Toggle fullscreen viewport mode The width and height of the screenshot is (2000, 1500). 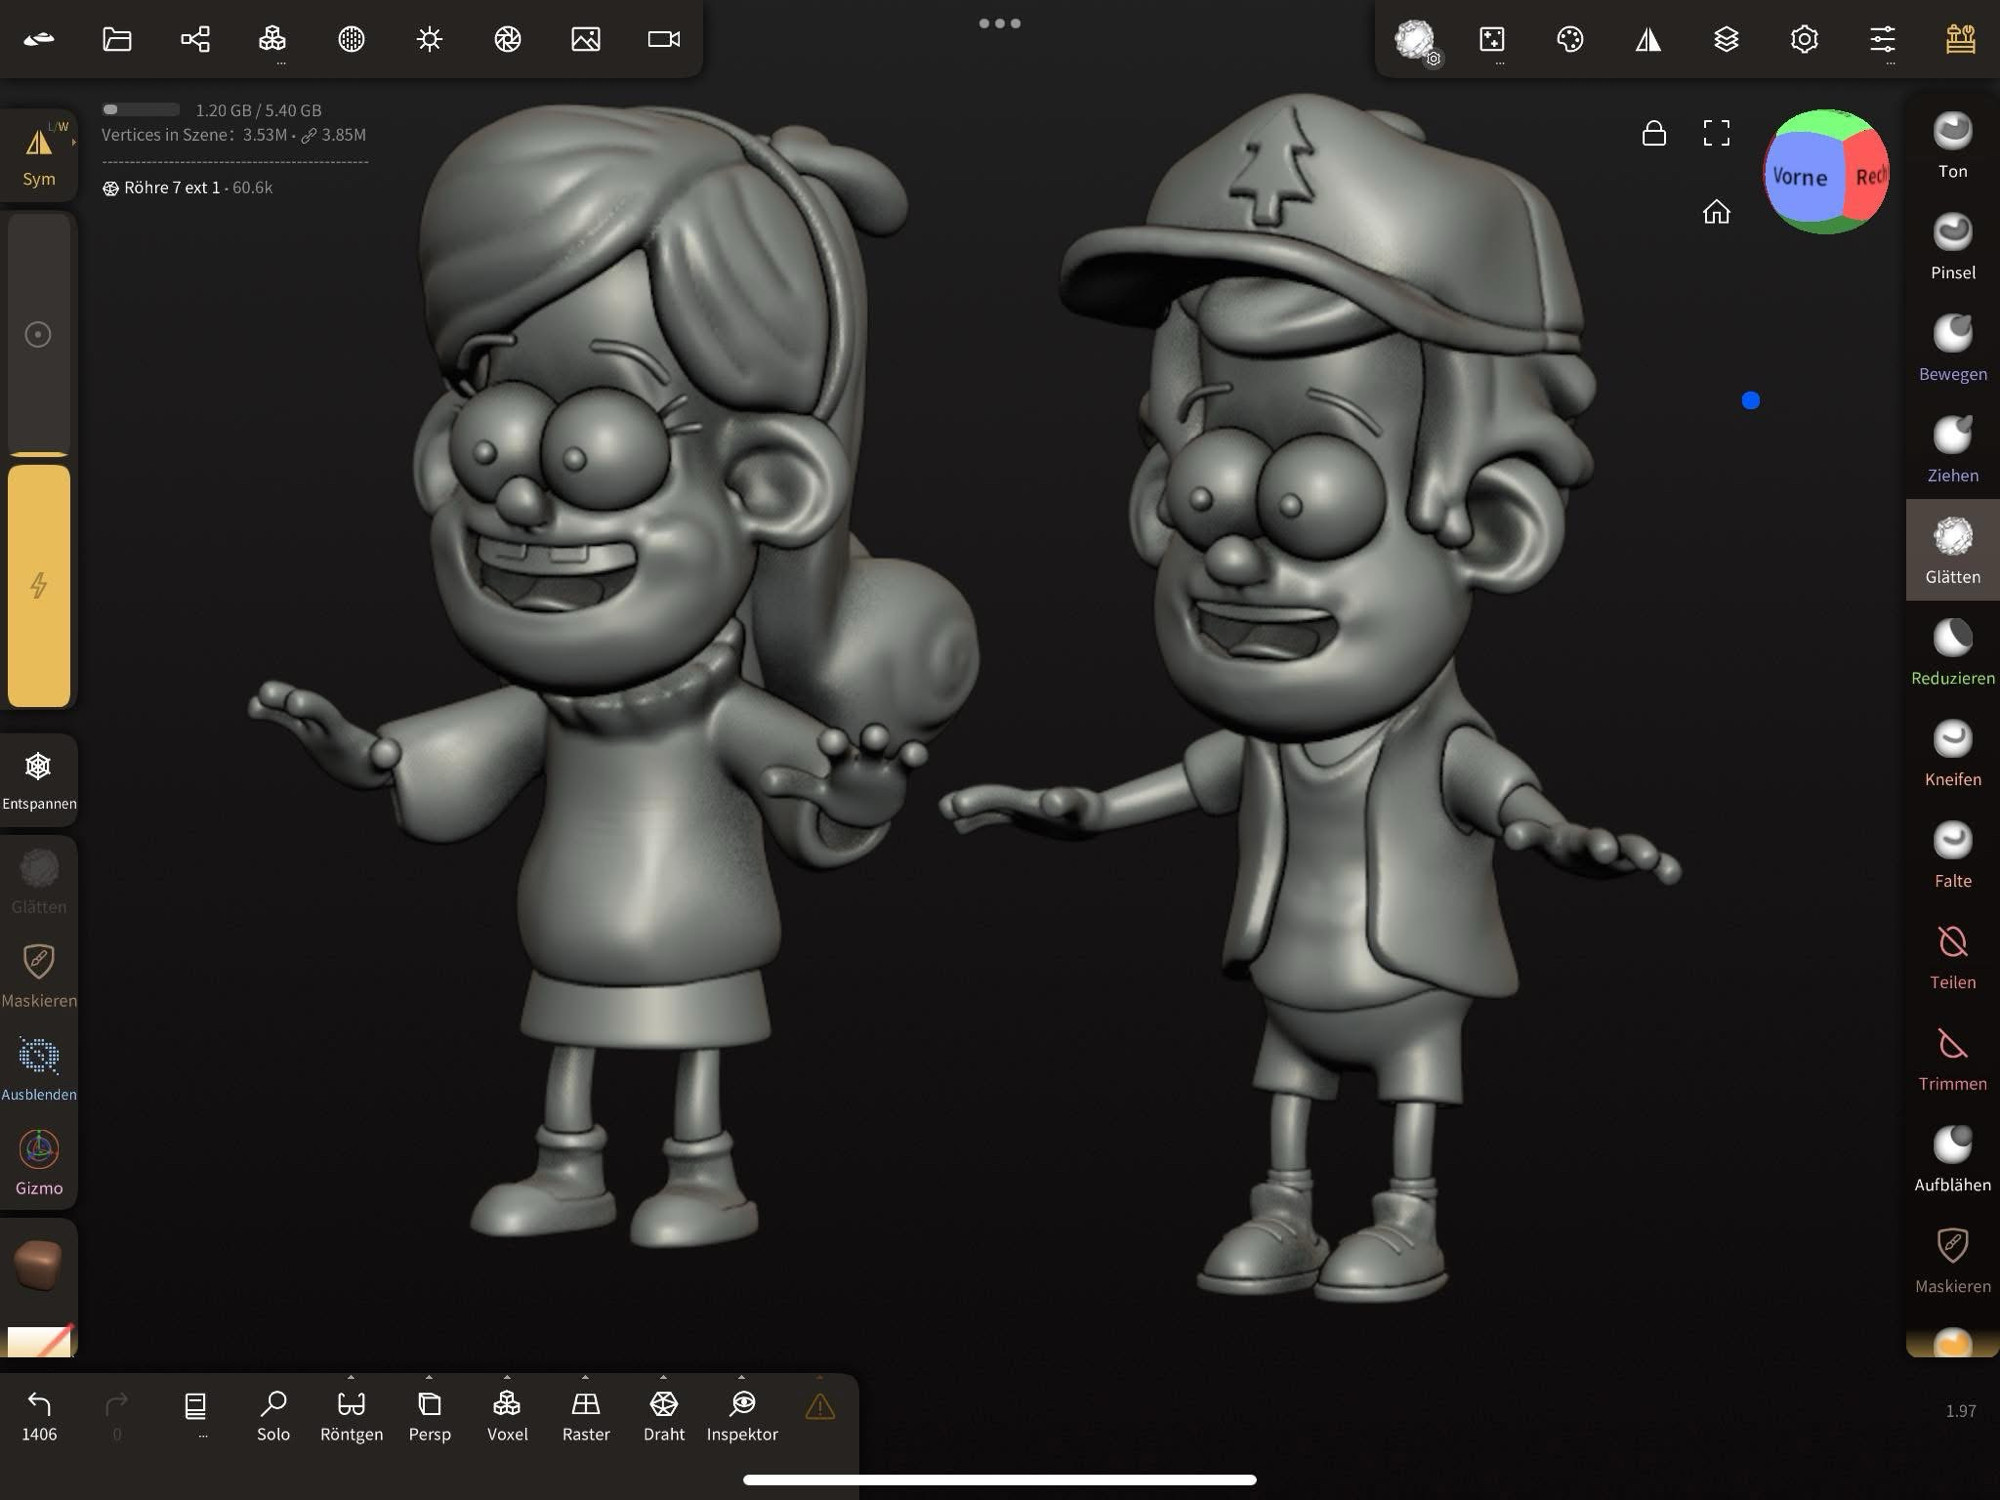tap(1716, 132)
